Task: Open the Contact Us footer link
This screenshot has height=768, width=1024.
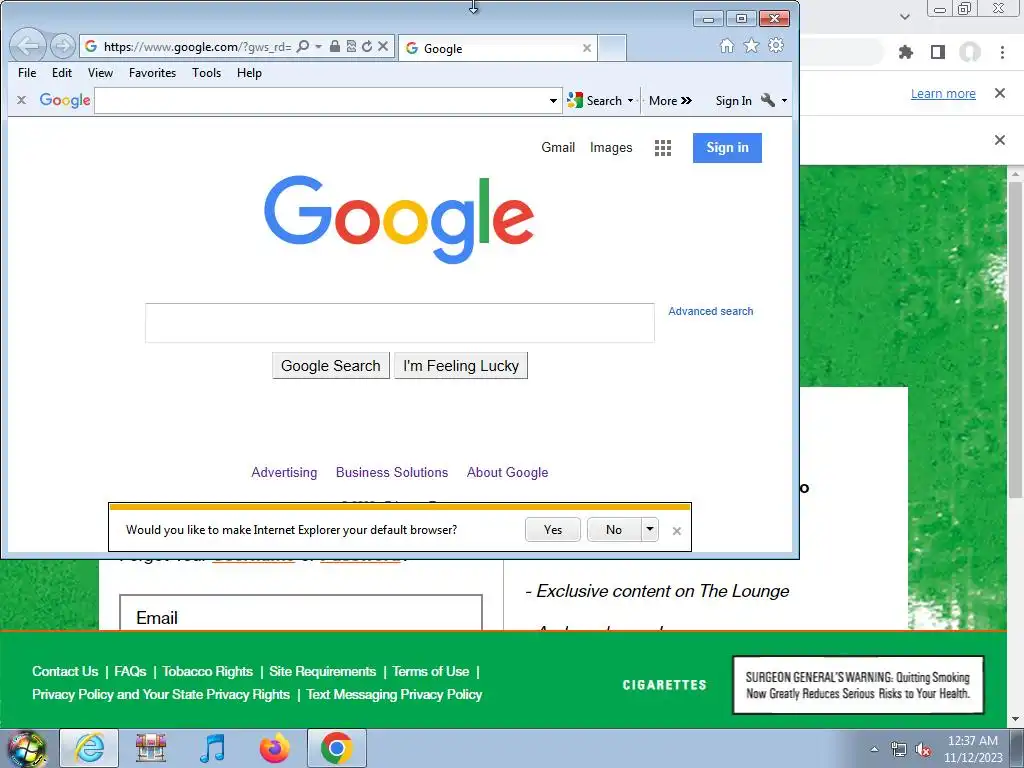Action: point(65,671)
